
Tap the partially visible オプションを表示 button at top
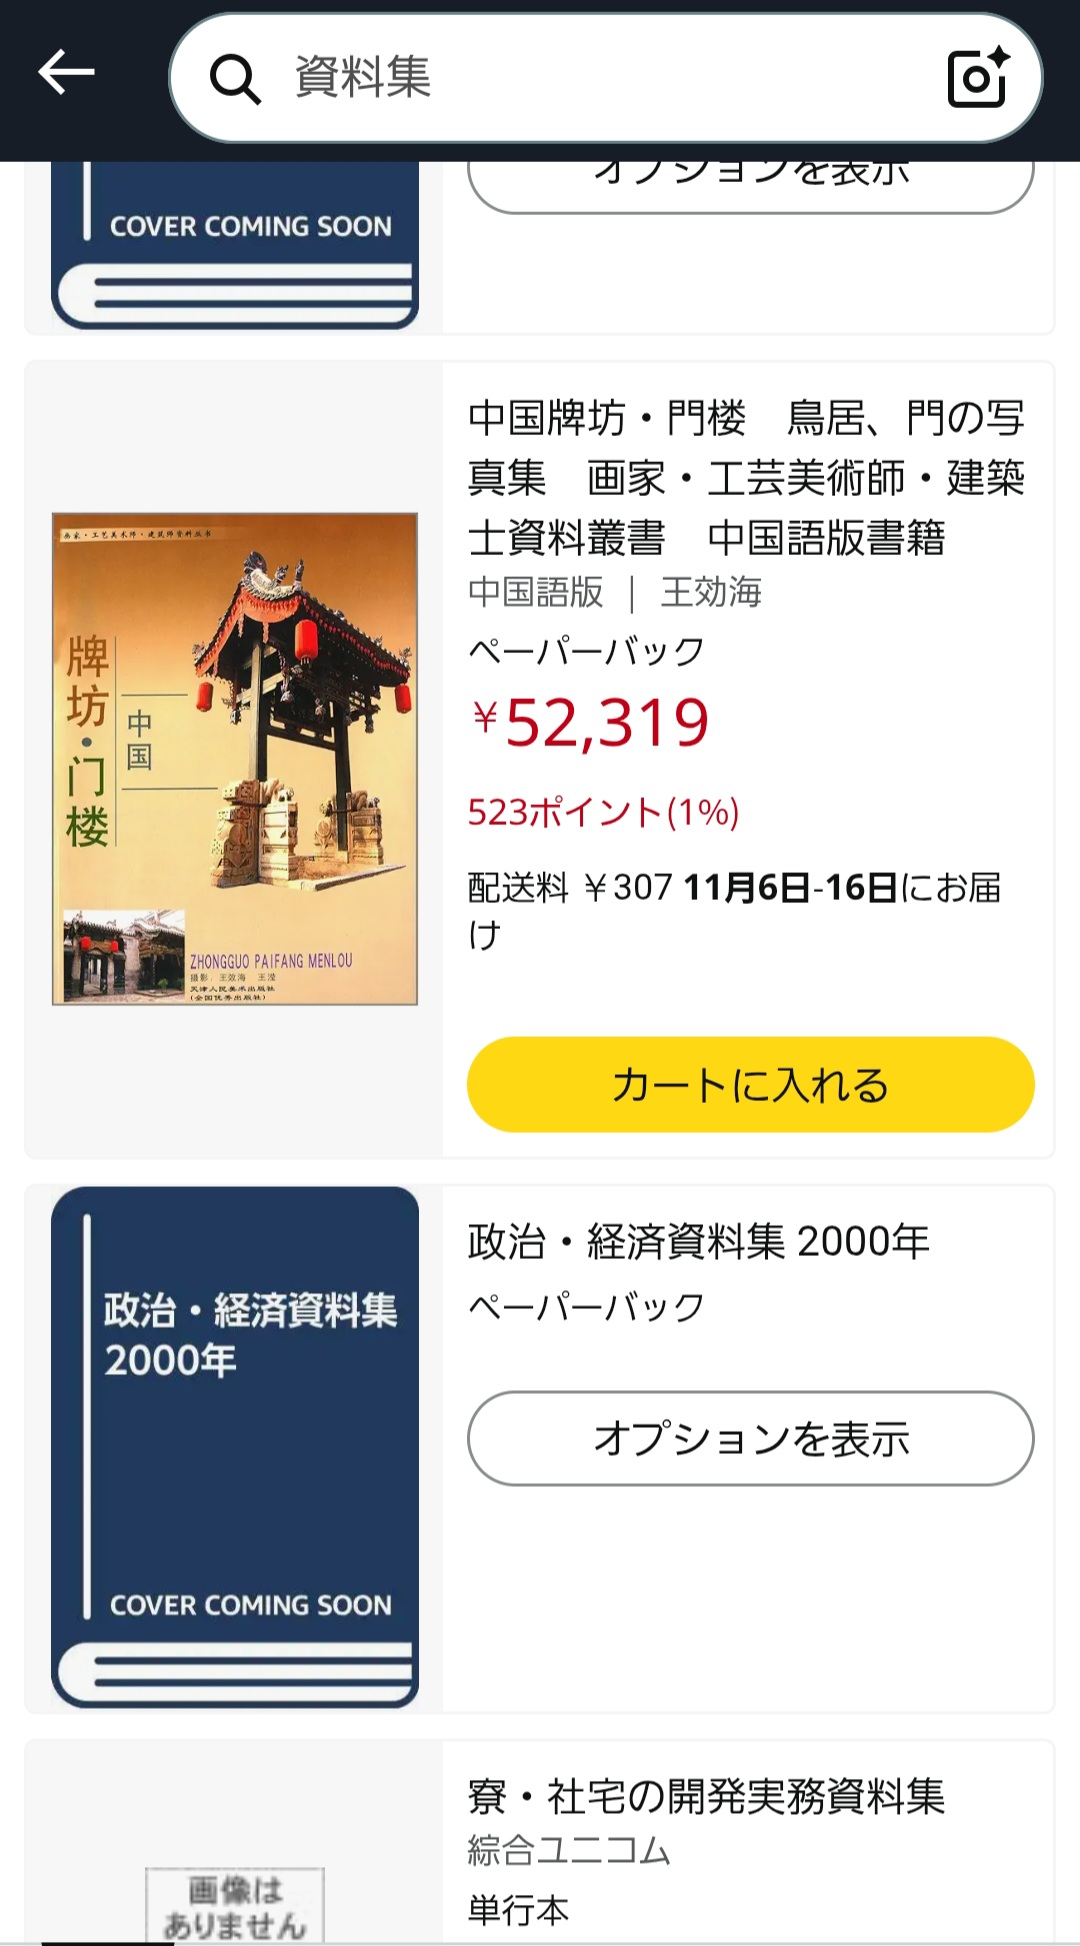point(750,187)
